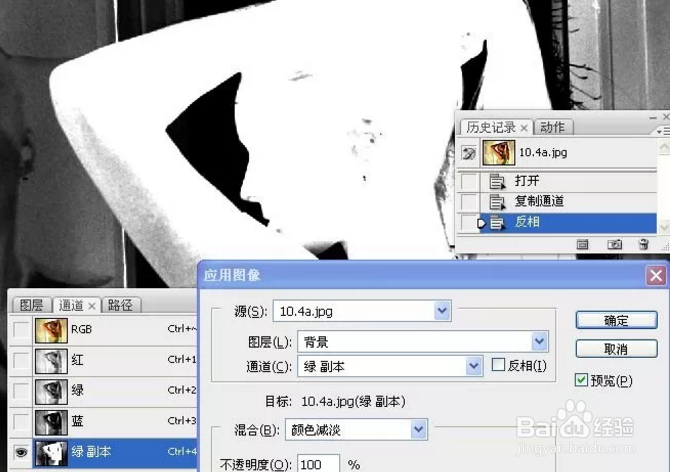Switch to the 路径 tab

point(121,305)
